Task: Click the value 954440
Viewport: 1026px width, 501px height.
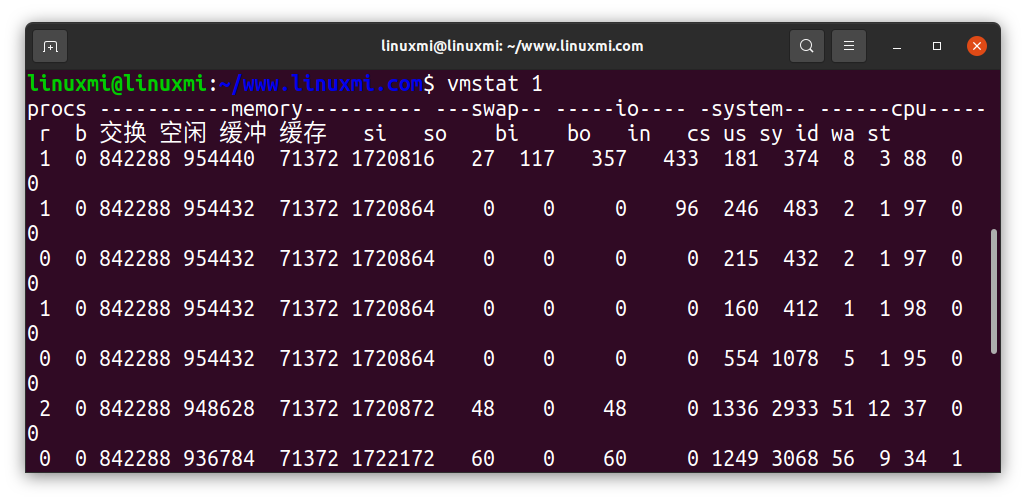Action: point(219,159)
